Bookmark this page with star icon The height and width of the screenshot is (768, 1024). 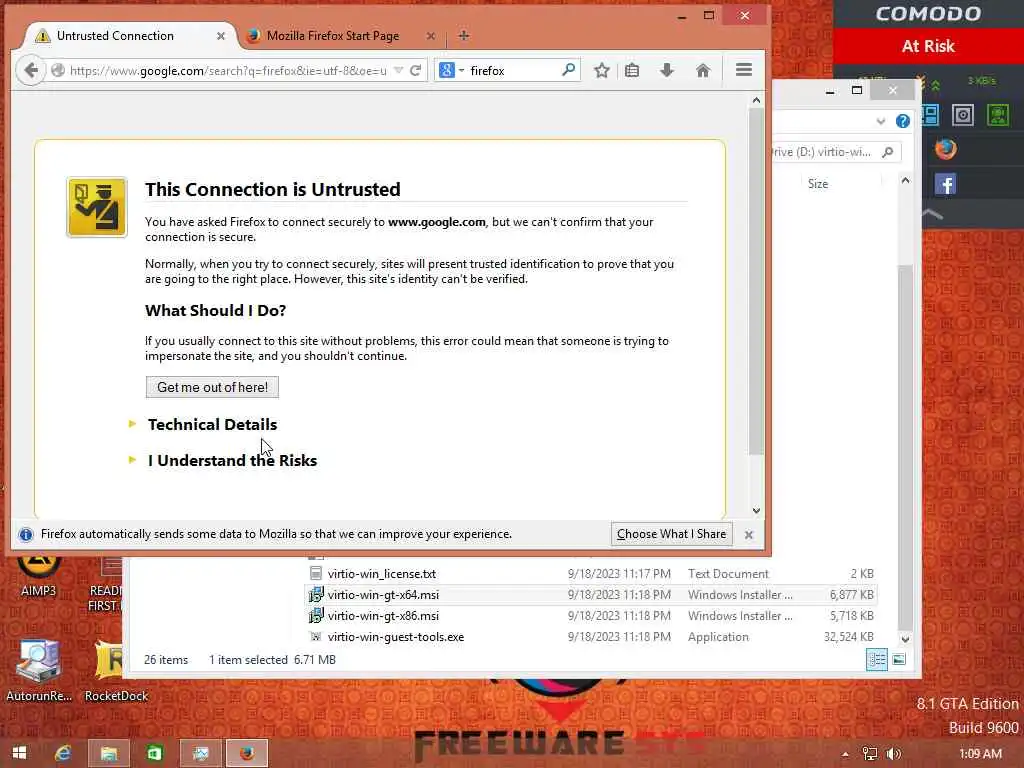pos(601,70)
